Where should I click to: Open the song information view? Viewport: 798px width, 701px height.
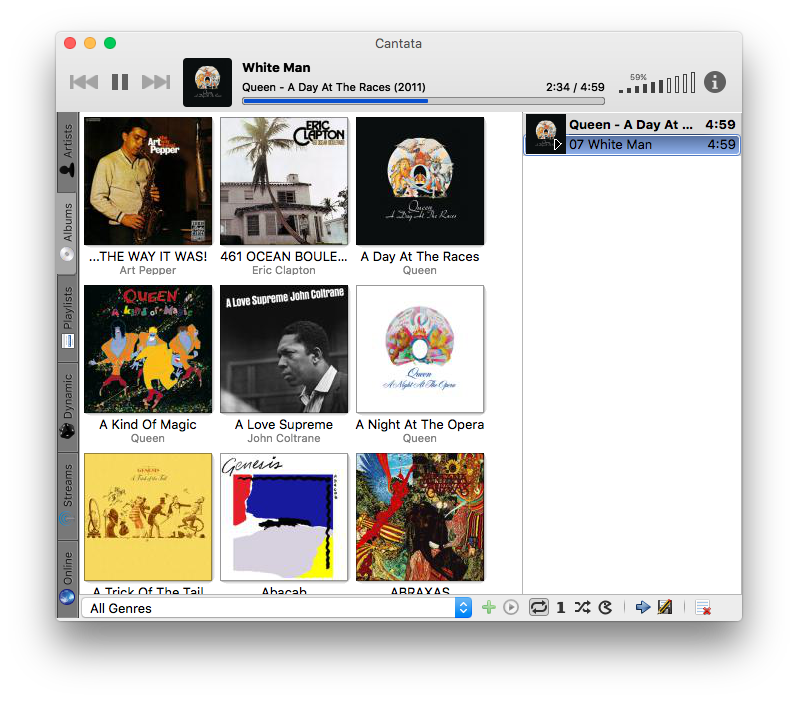click(x=715, y=82)
